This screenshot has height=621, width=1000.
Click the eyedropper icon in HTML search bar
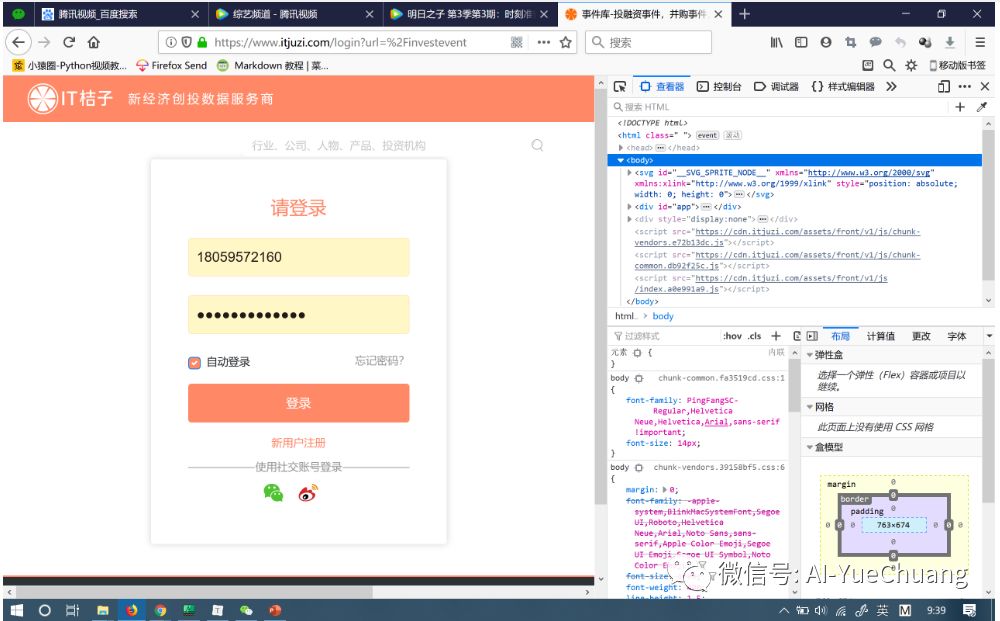point(982,107)
